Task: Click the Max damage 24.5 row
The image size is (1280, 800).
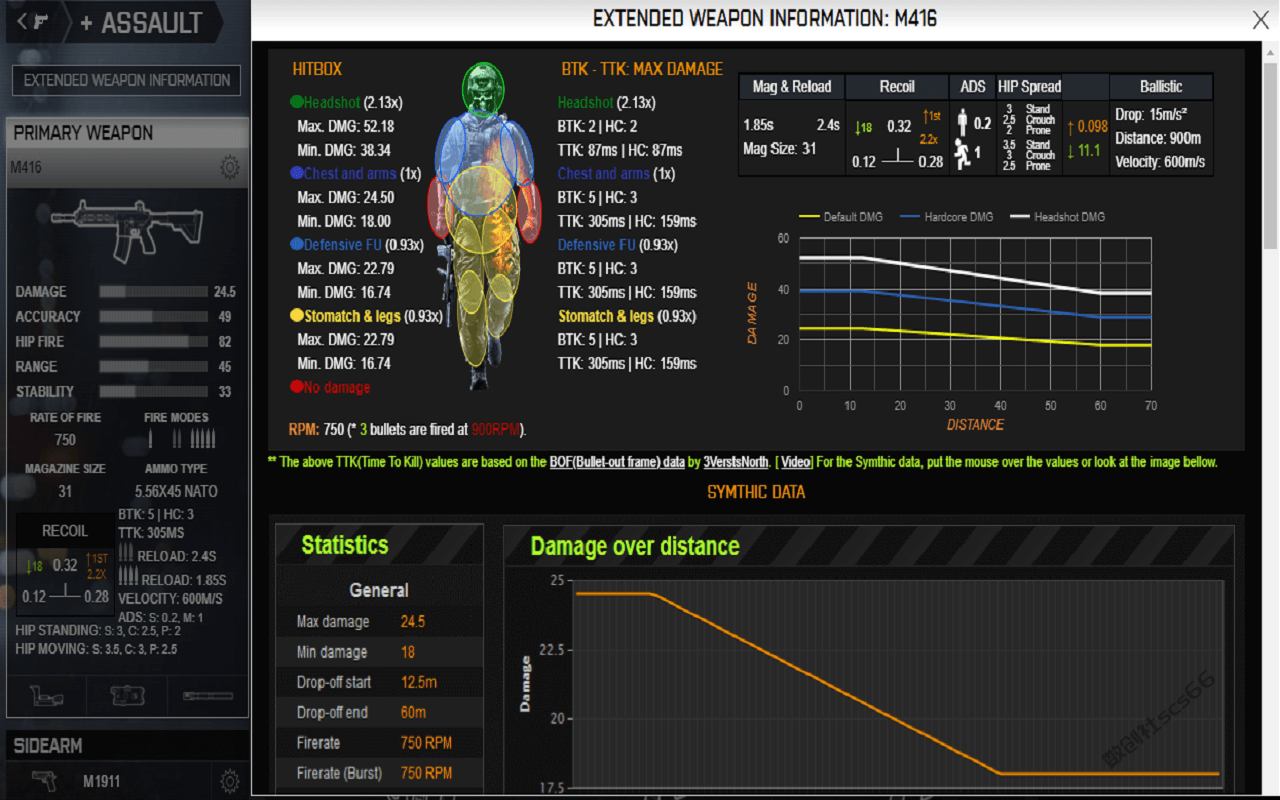Action: (380, 622)
